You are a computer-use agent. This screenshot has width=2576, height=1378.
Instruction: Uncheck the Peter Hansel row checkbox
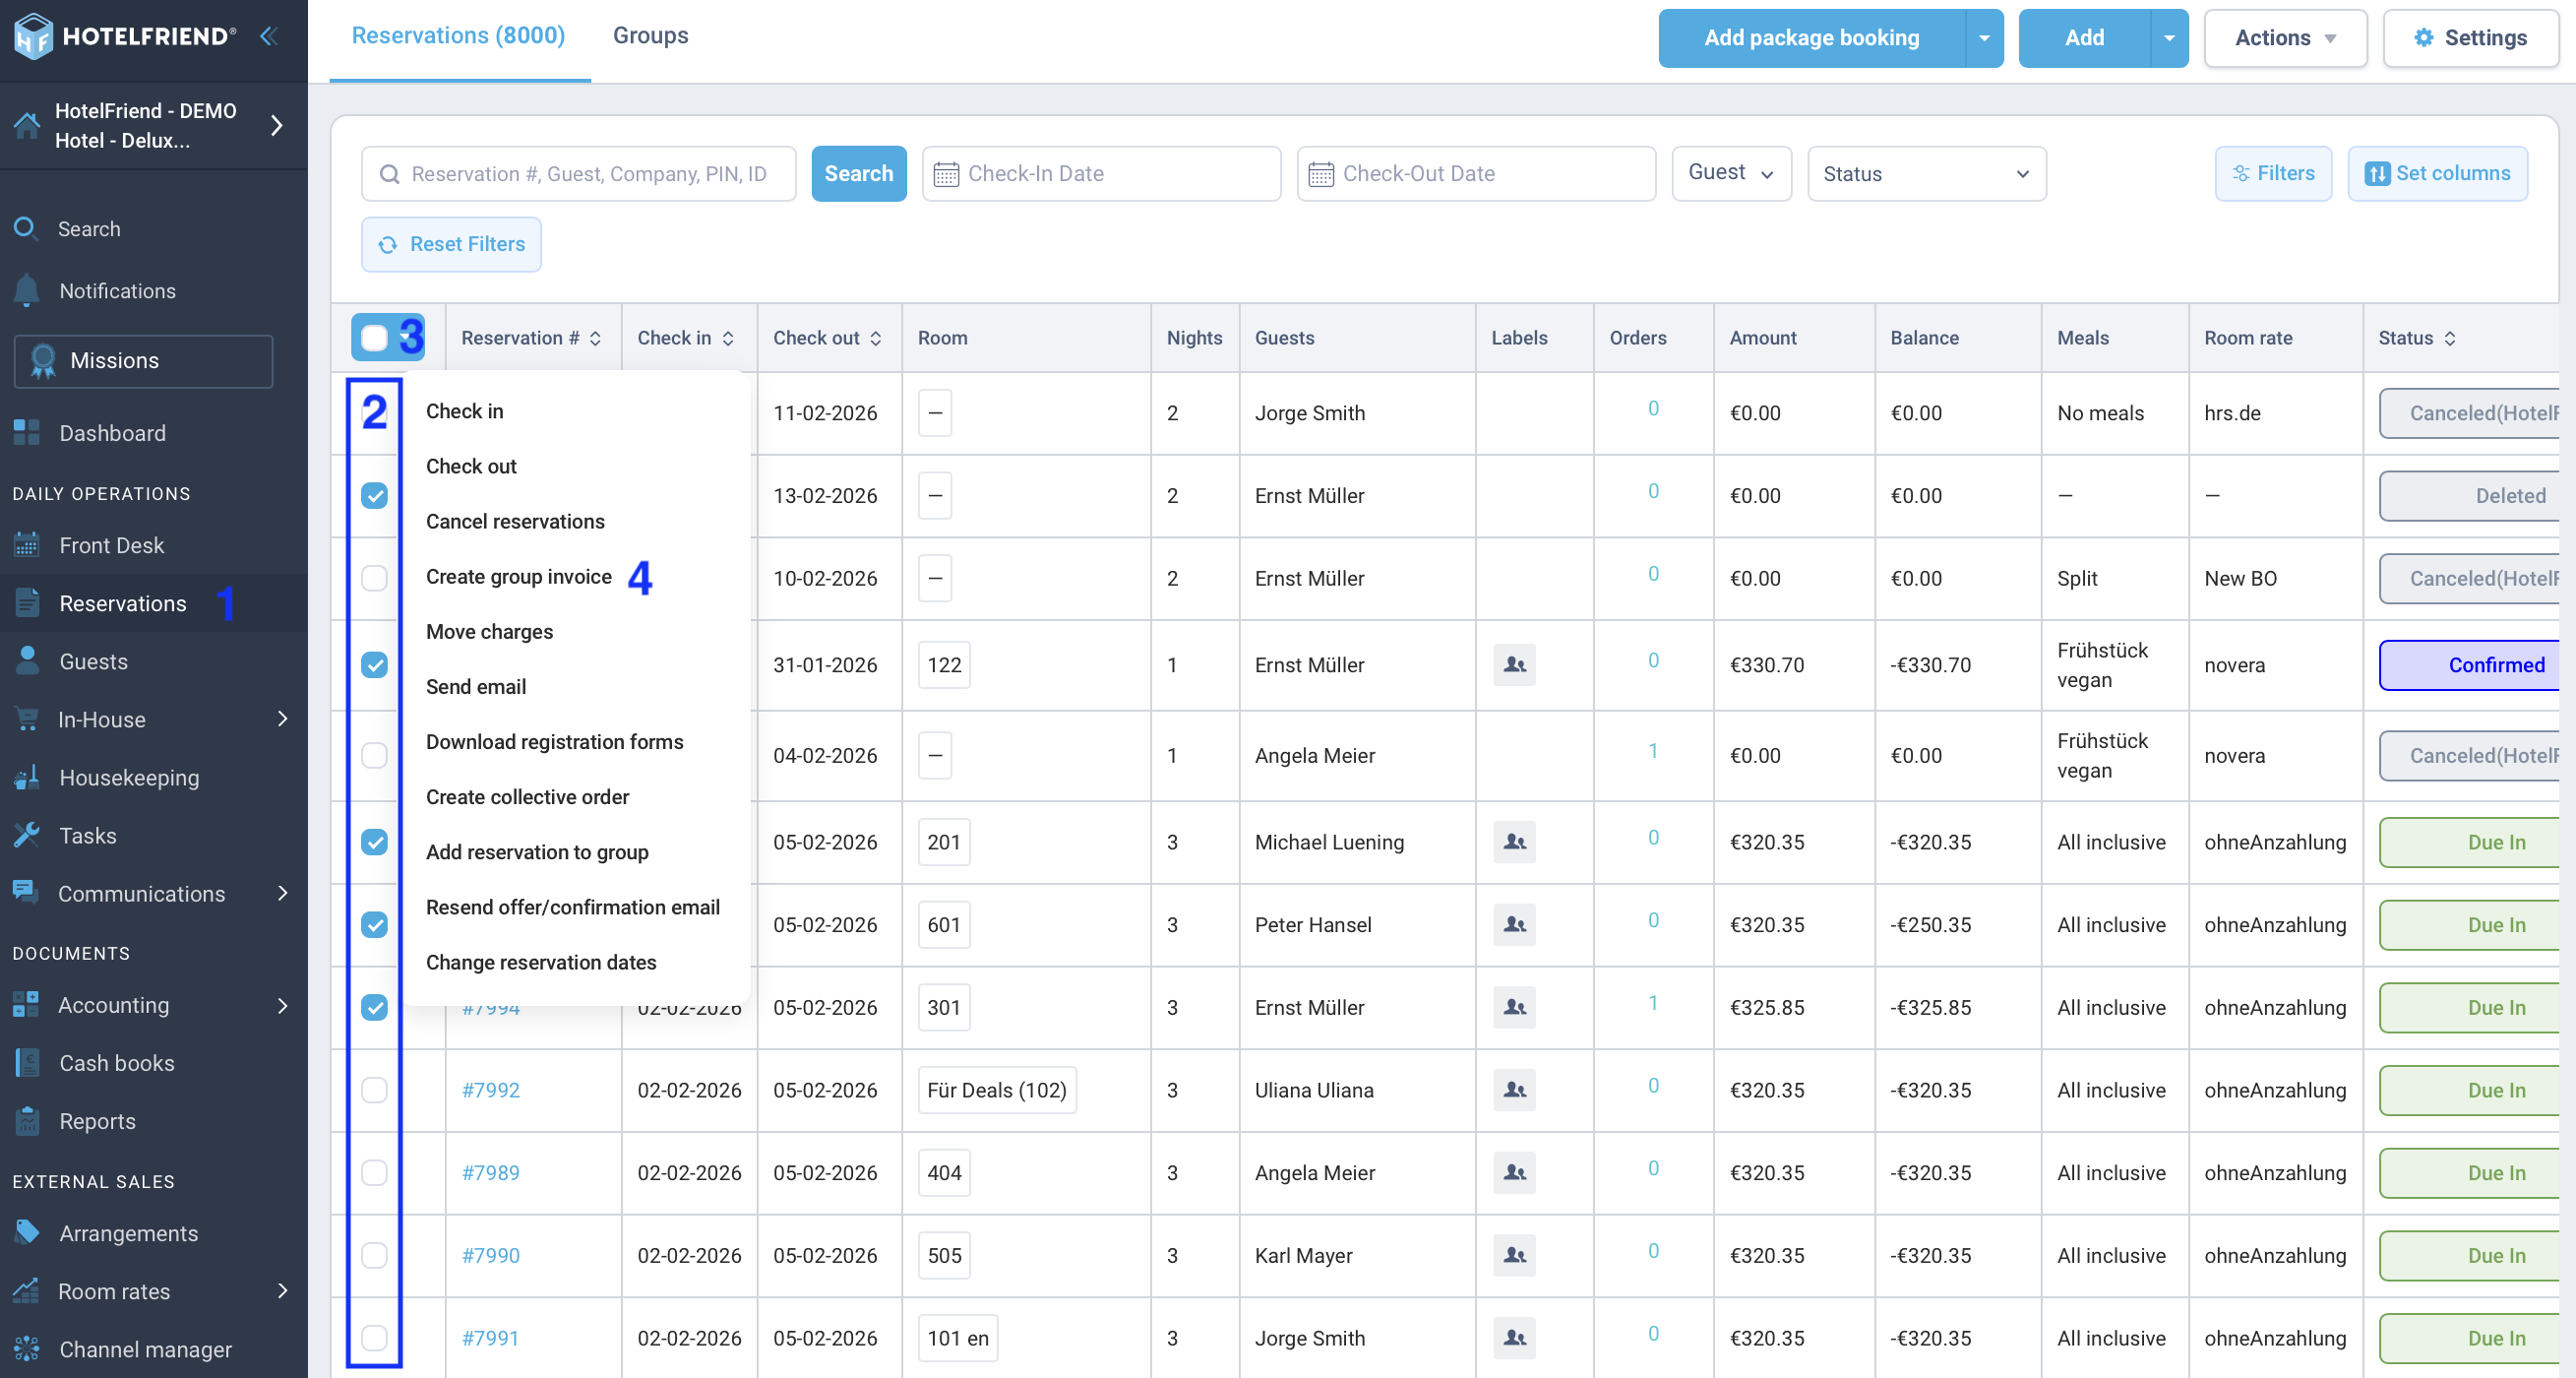coord(374,925)
